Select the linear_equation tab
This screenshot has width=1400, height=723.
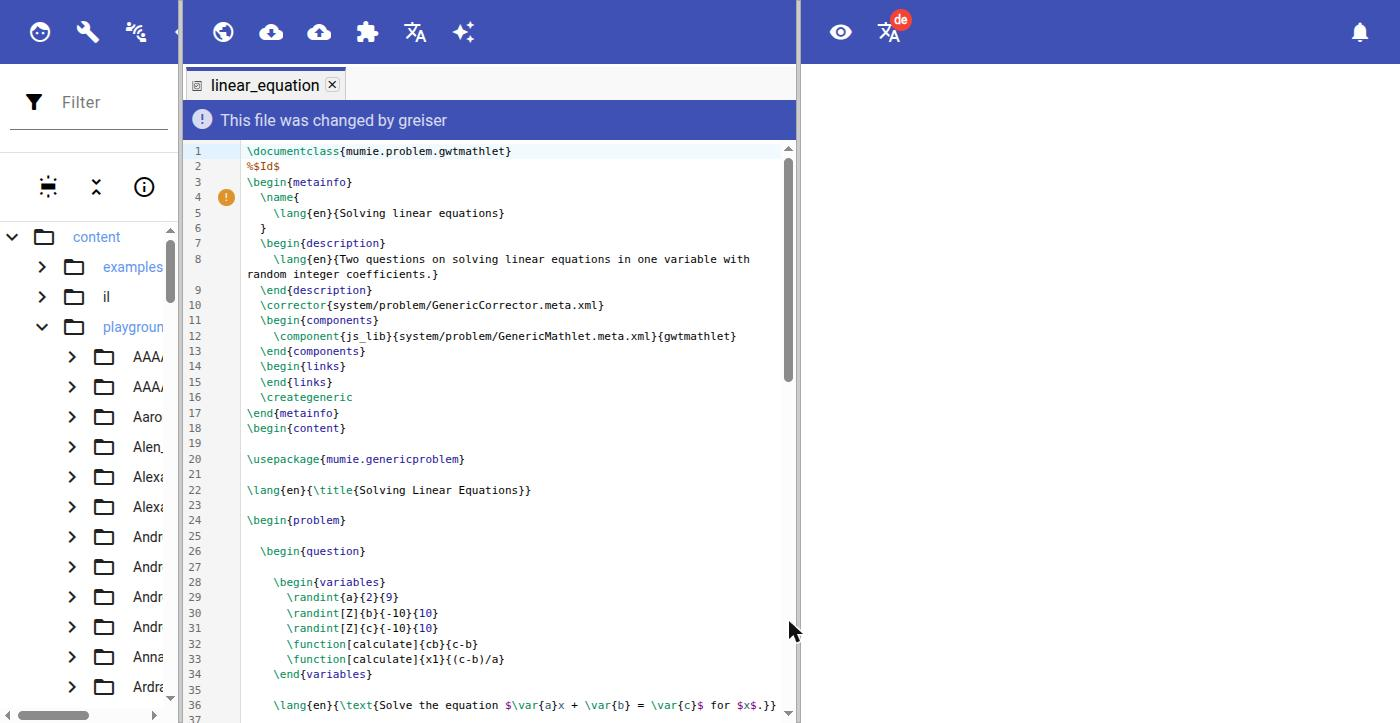[265, 85]
